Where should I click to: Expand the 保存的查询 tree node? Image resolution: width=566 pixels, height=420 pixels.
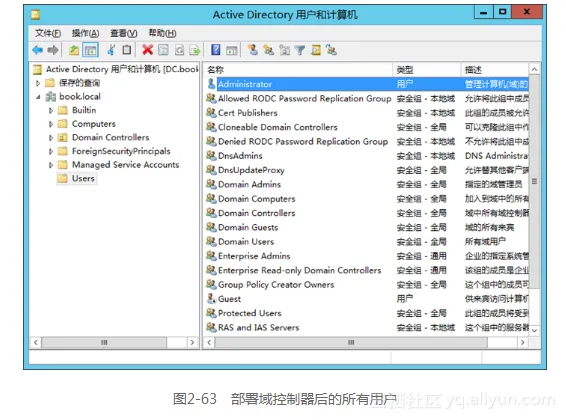click(x=38, y=83)
